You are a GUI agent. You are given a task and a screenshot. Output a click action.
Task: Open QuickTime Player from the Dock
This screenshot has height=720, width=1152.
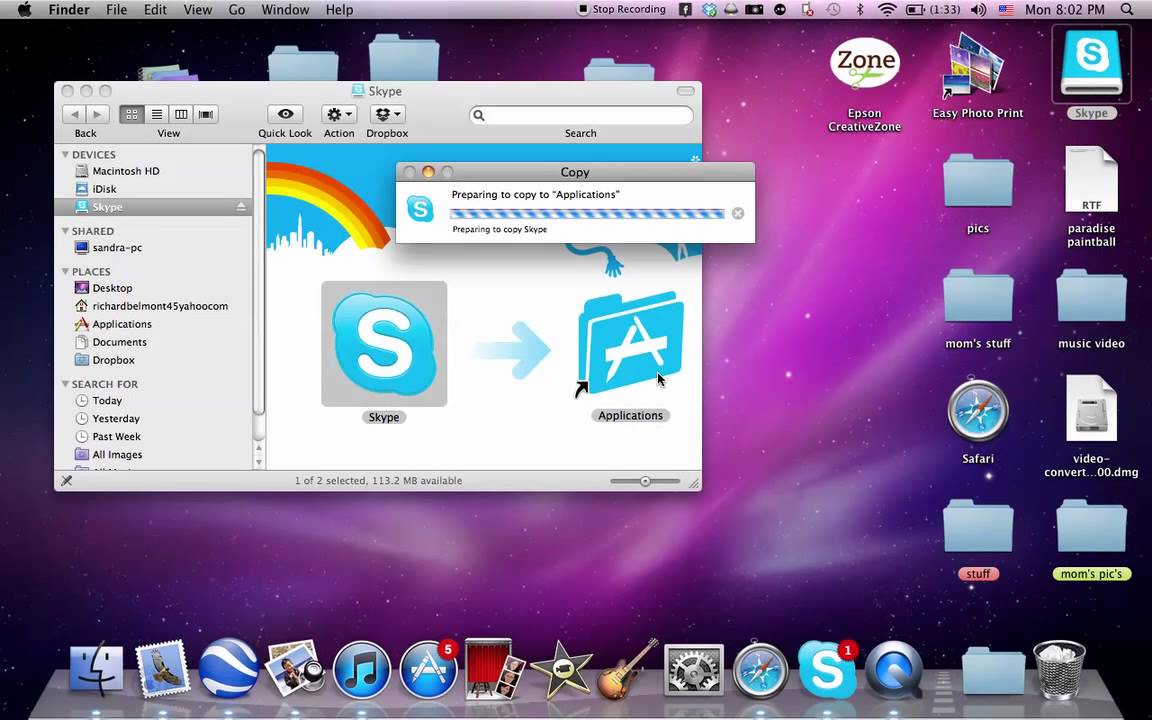[x=893, y=670]
